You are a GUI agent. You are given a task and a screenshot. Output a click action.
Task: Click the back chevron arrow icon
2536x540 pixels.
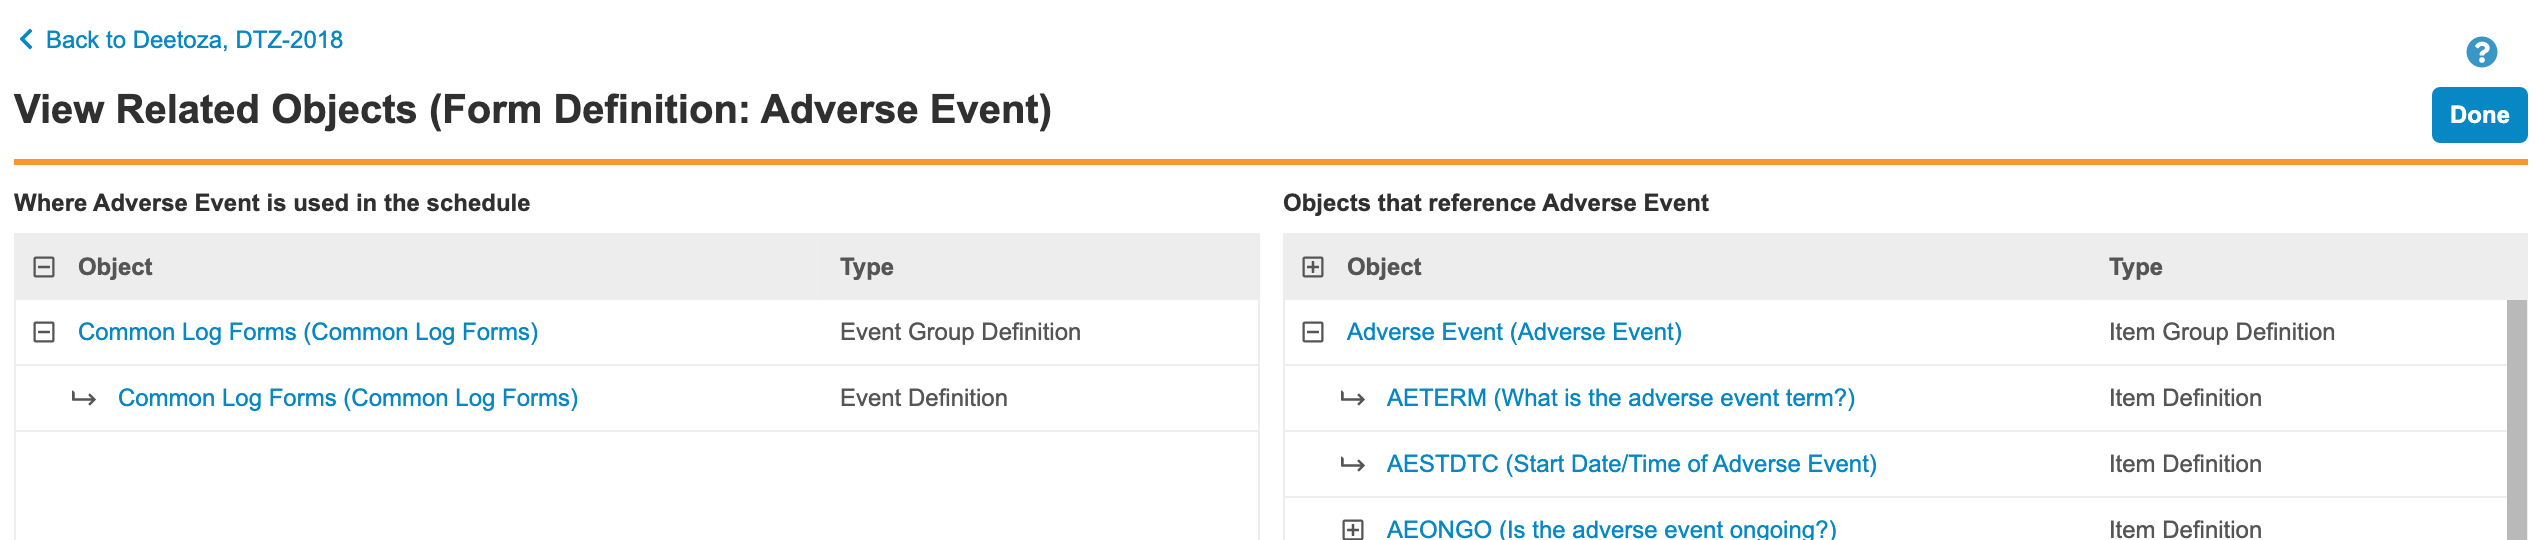[x=26, y=39]
